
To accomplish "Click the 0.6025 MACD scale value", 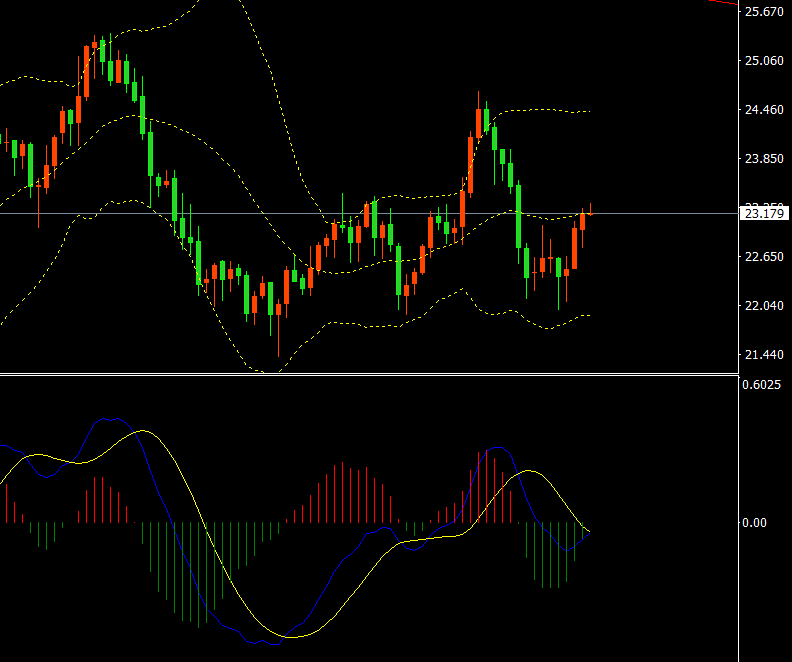I will (761, 385).
